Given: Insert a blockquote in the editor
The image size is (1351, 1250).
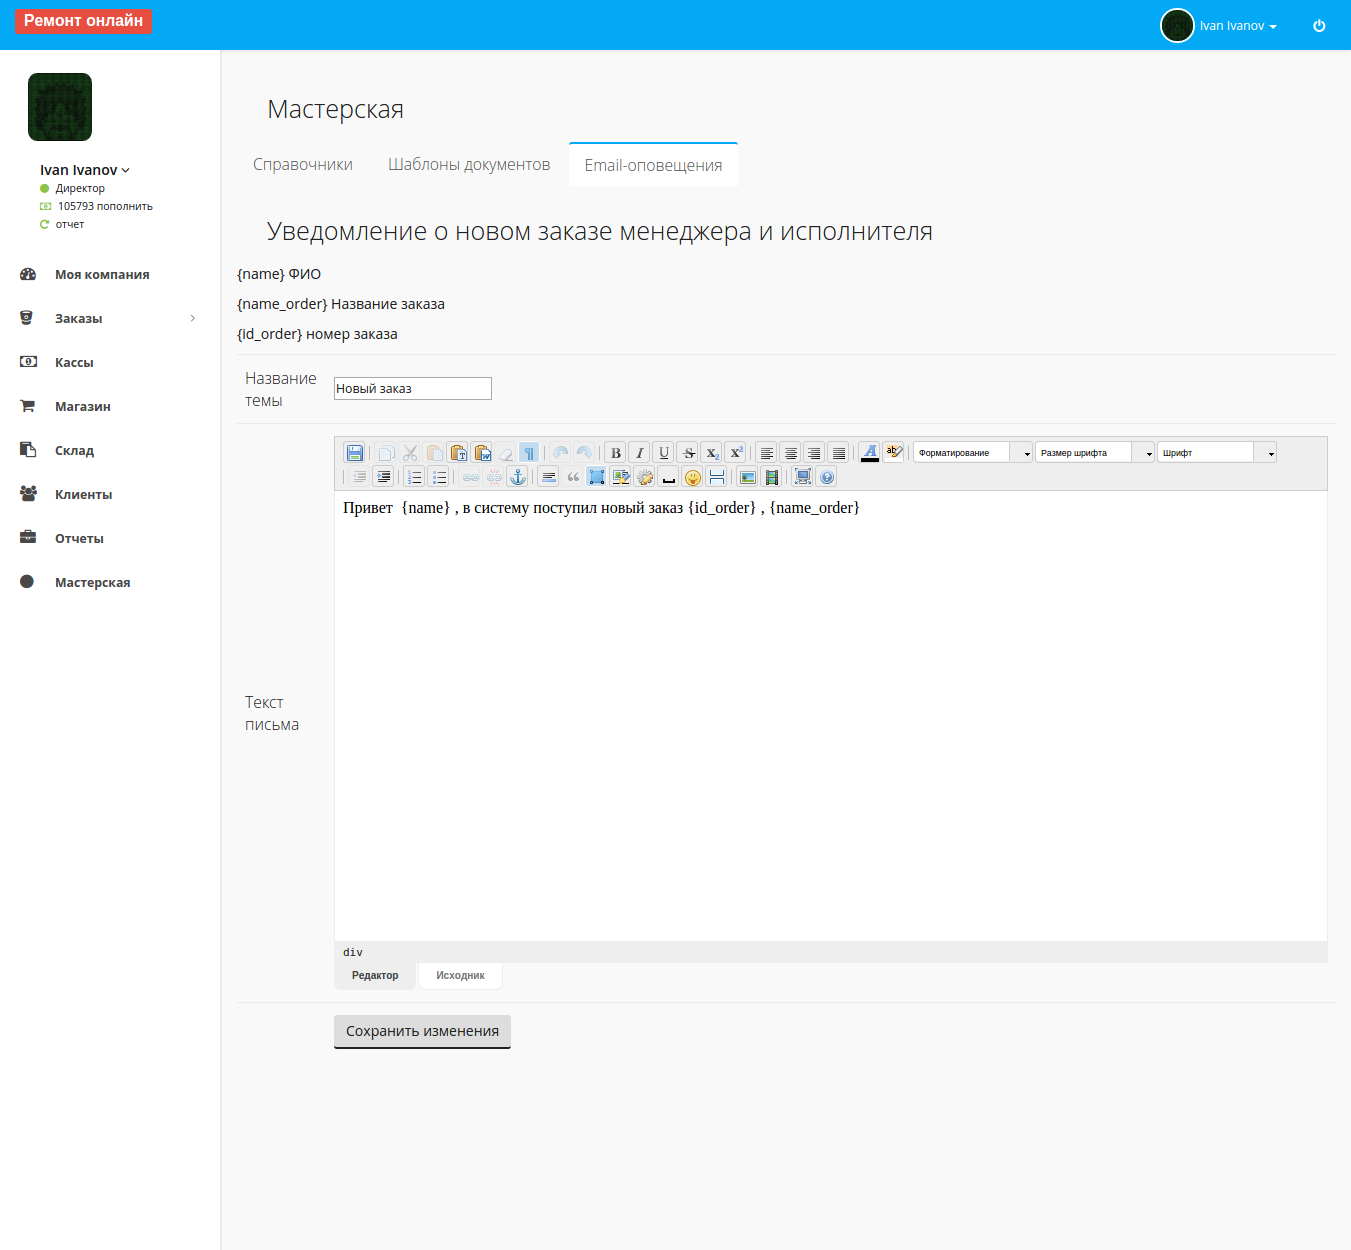Looking at the screenshot, I should click(573, 477).
